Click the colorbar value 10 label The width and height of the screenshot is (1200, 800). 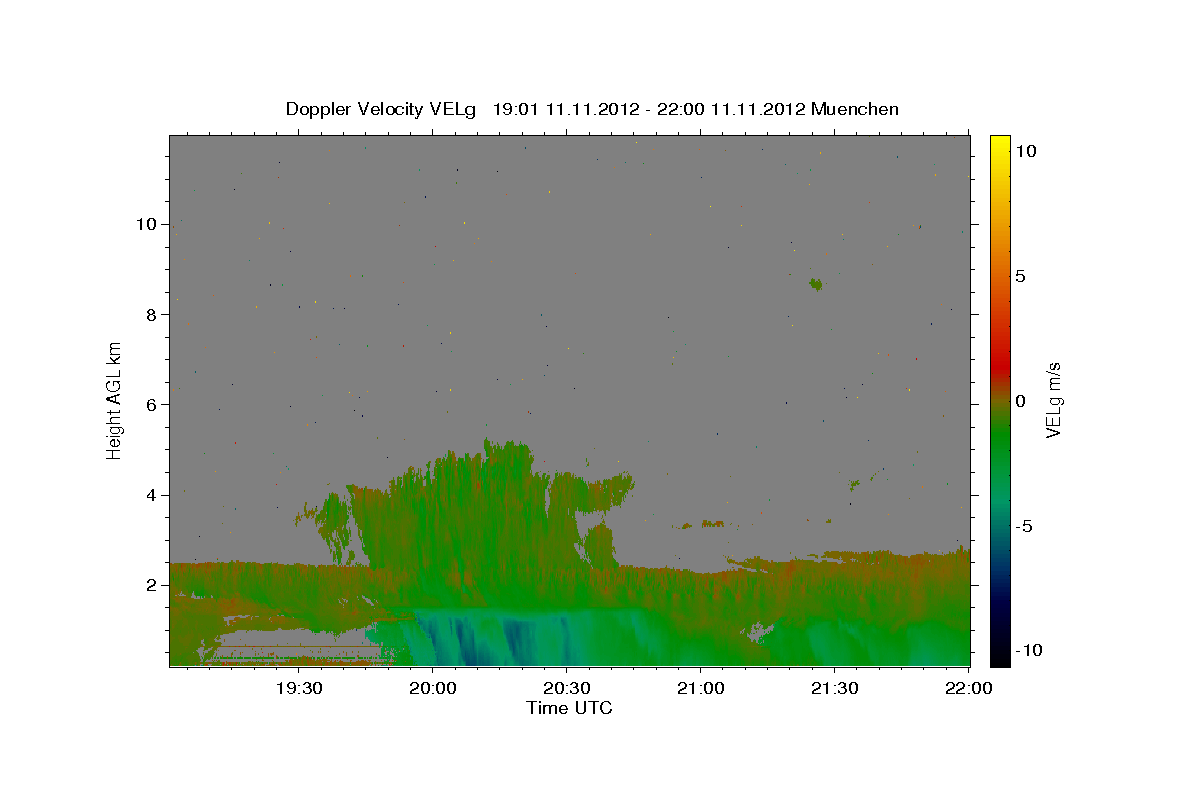point(1027,151)
